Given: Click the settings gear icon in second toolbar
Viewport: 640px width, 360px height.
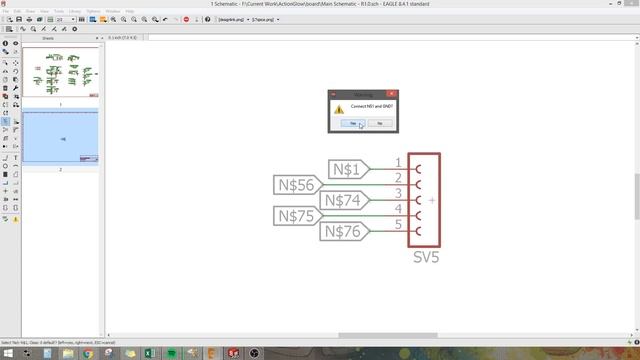Looking at the screenshot, I should (75, 29).
